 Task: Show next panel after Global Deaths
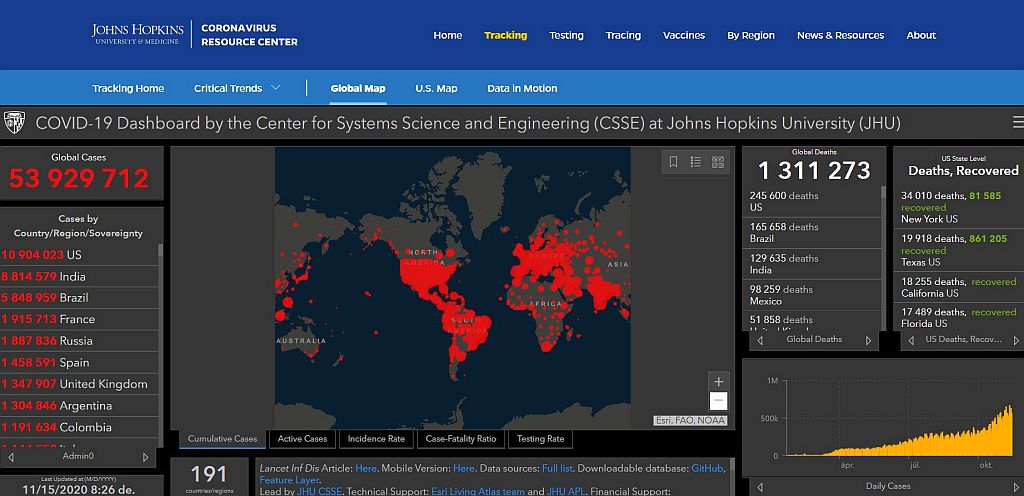coord(868,340)
